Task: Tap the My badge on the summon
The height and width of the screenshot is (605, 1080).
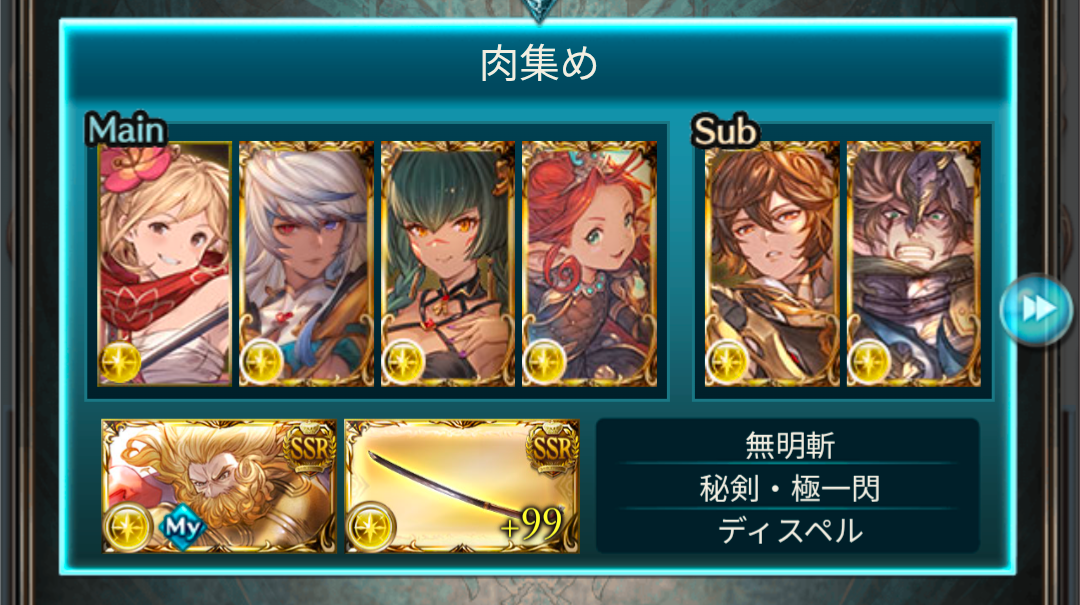Action: pos(182,528)
